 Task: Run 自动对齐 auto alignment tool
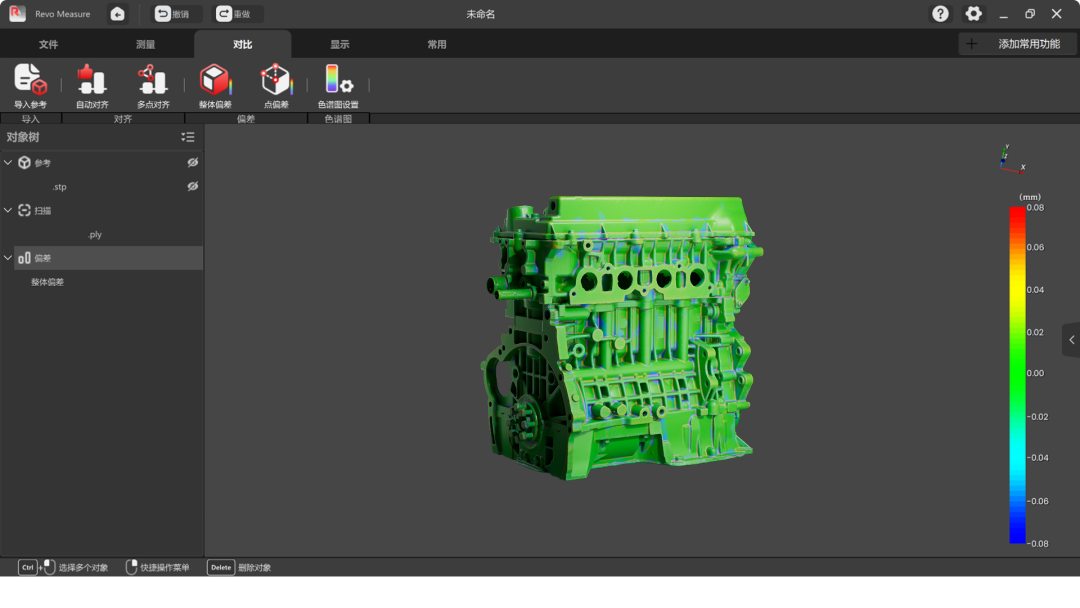point(92,80)
